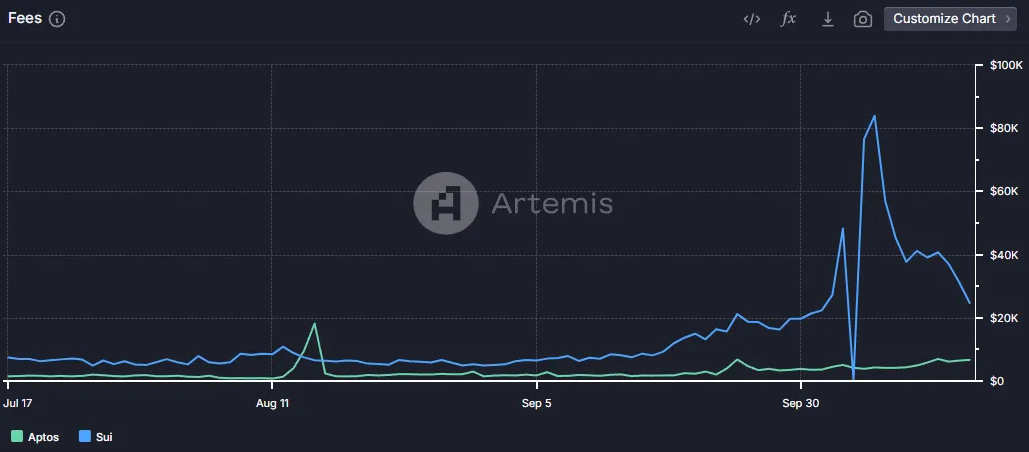Screen dimensions: 1029x452
Task: Click the blue Sui color swatch
Action: point(85,436)
